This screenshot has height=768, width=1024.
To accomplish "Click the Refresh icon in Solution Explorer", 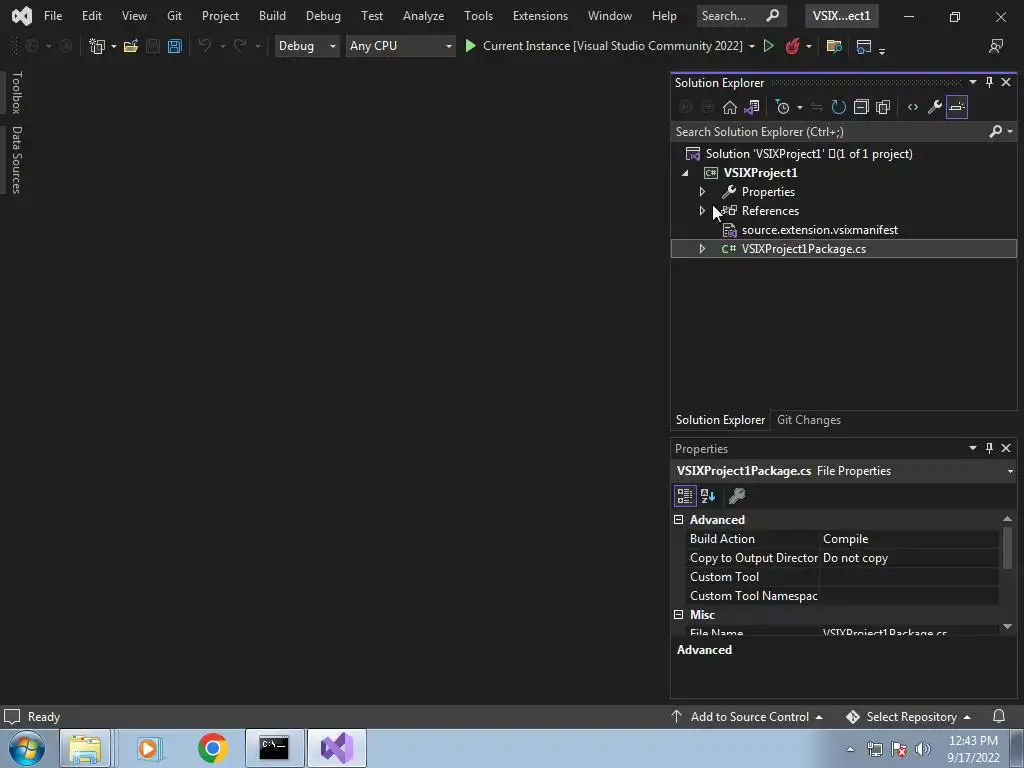I will pos(839,107).
